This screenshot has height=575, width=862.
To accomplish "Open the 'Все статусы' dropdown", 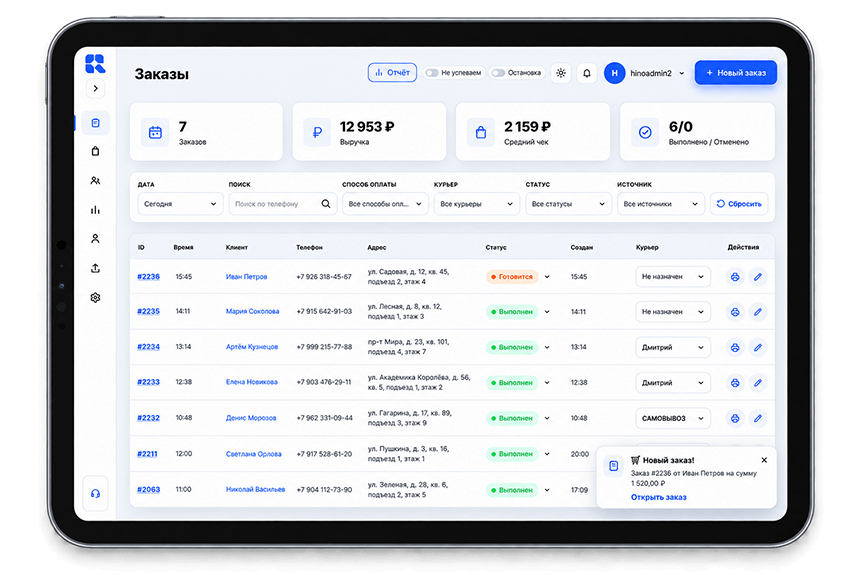I will coord(568,204).
